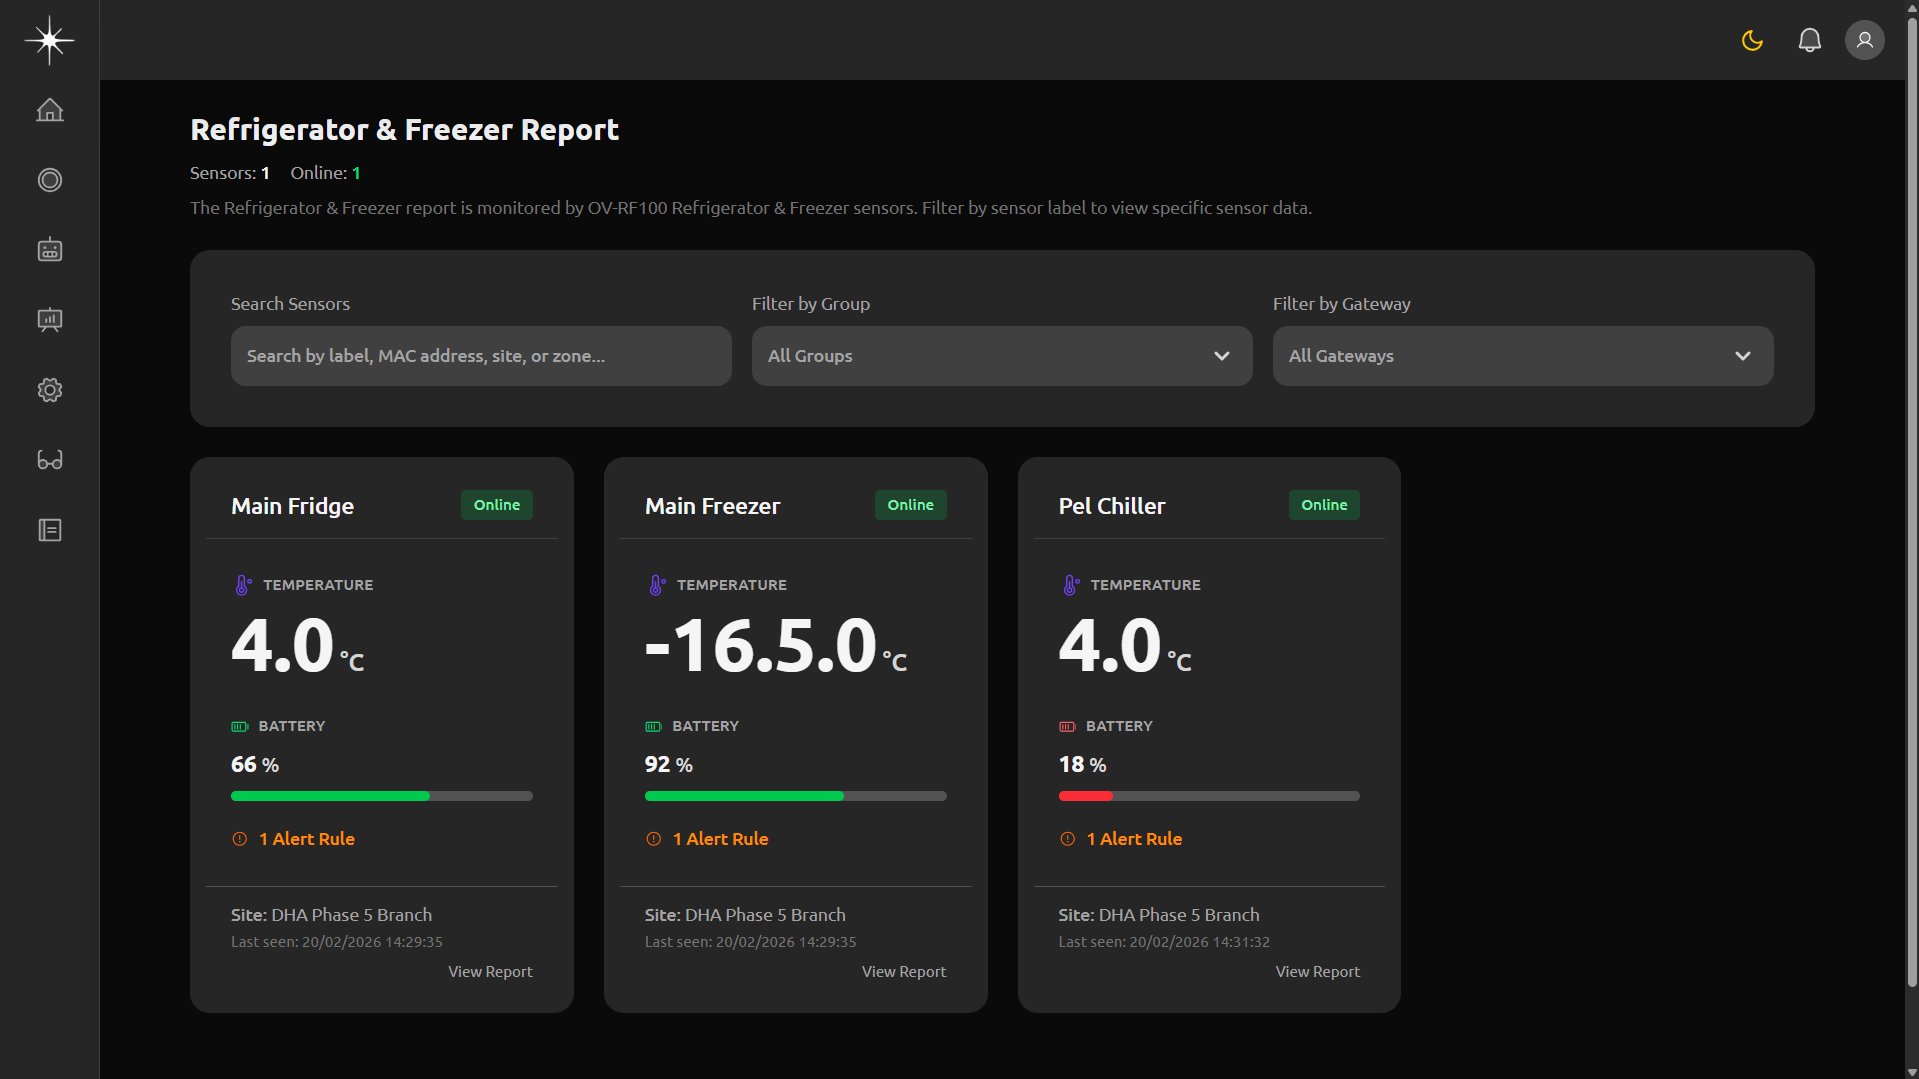Toggle dark mode with moon icon
The width and height of the screenshot is (1919, 1079).
[x=1752, y=40]
